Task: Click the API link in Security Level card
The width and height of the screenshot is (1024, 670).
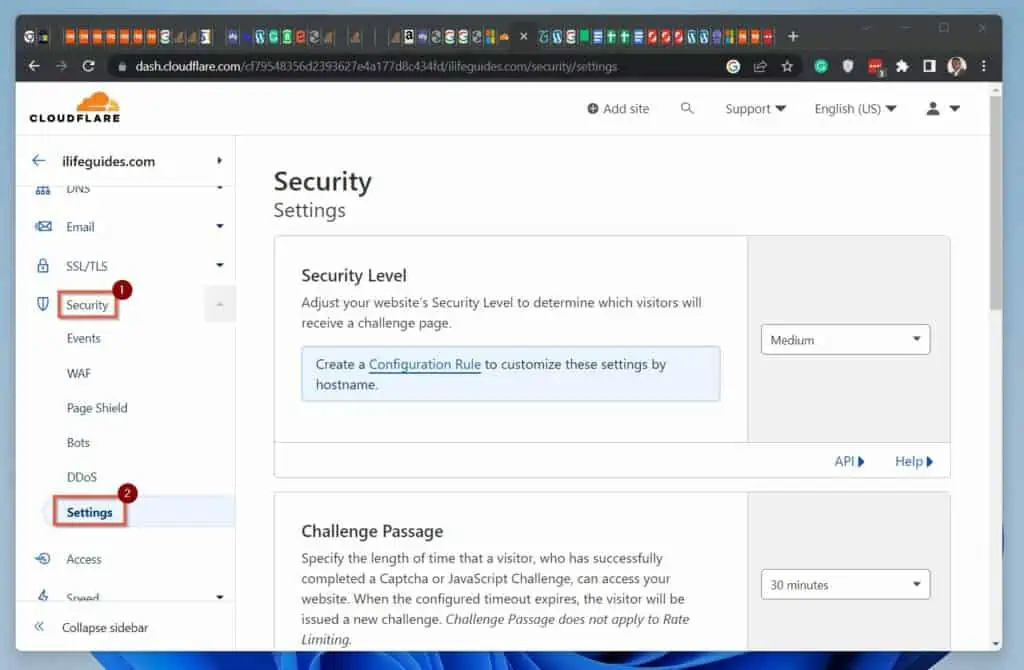Action: click(849, 461)
